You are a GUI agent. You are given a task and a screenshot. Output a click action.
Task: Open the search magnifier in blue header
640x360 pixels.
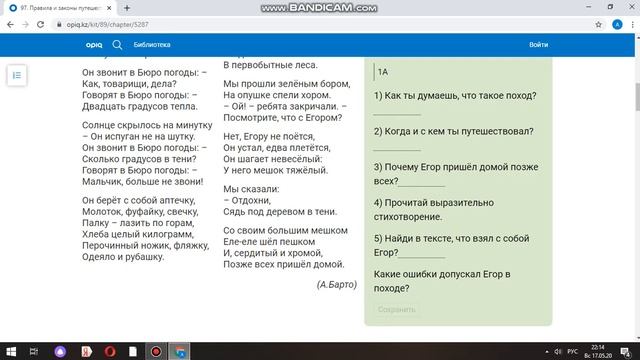click(117, 45)
